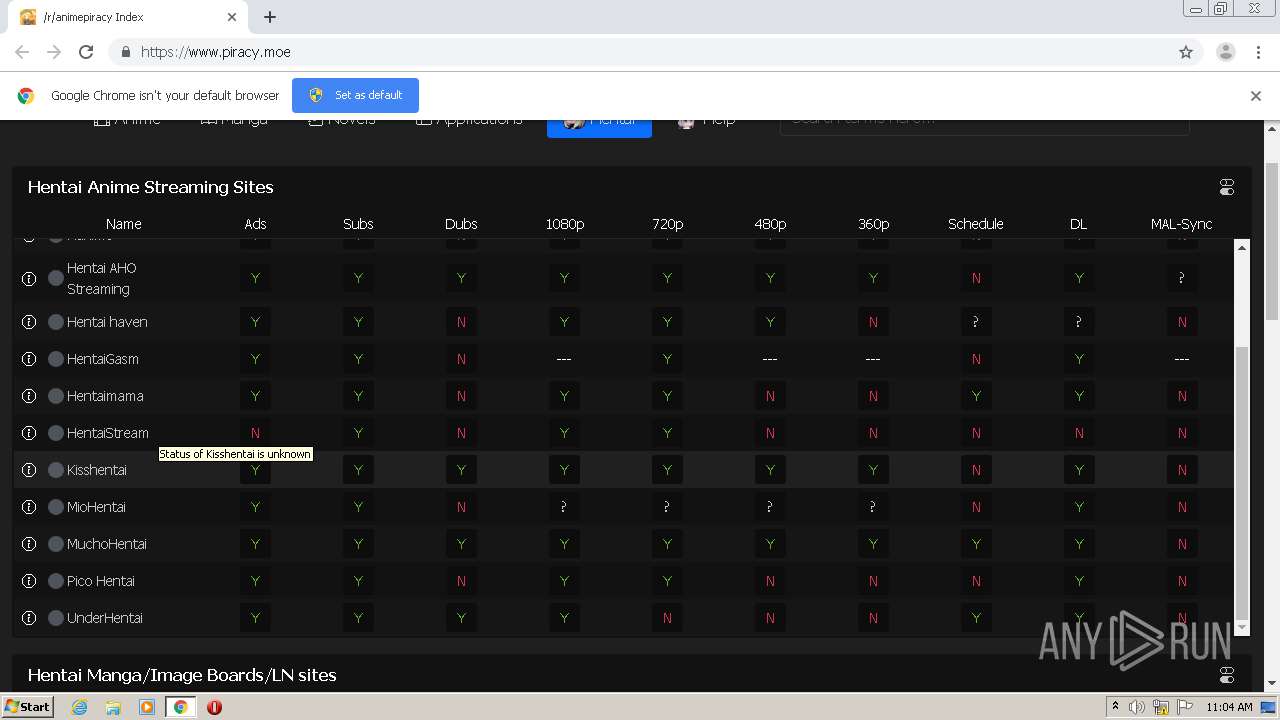The image size is (1280, 720).
Task: Click status circle of HentaiGasm
Action: (x=56, y=359)
